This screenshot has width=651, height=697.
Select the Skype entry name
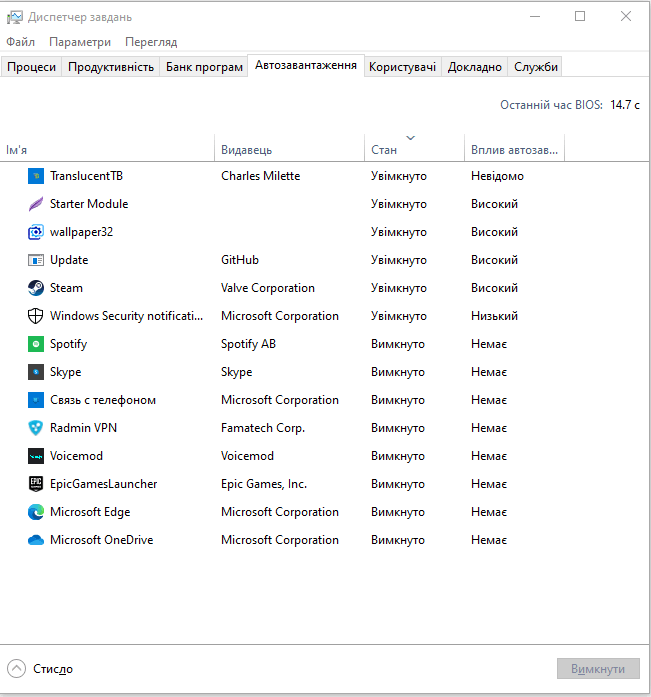click(65, 372)
